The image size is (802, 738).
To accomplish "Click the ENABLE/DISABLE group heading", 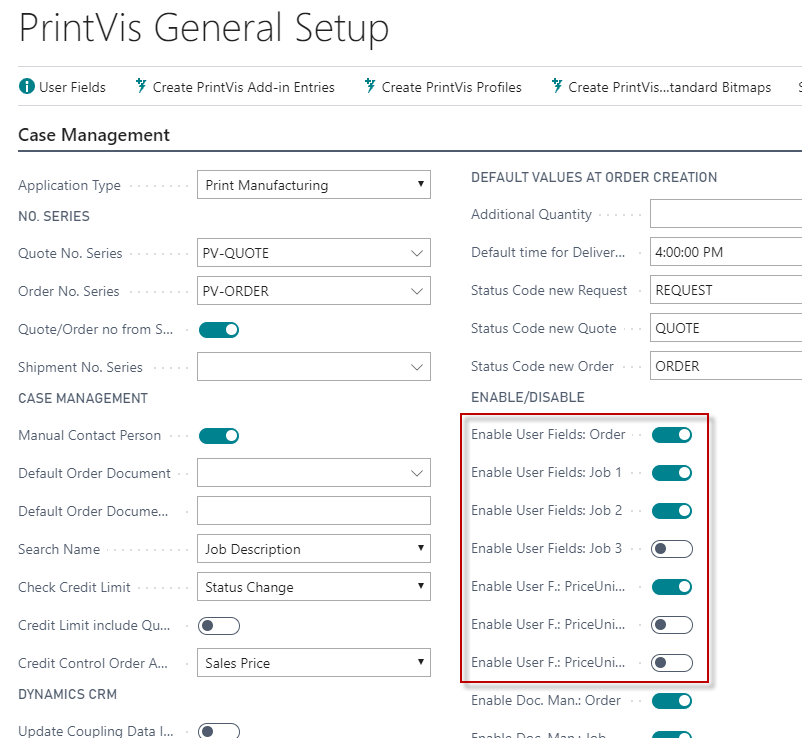I will pos(527,397).
